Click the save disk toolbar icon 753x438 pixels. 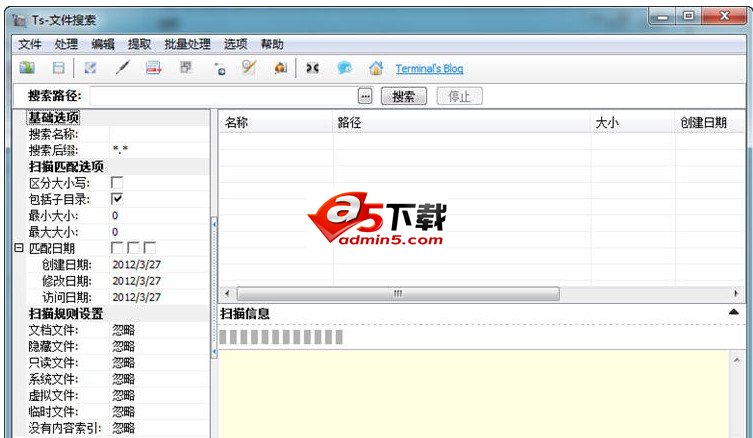(x=58, y=68)
